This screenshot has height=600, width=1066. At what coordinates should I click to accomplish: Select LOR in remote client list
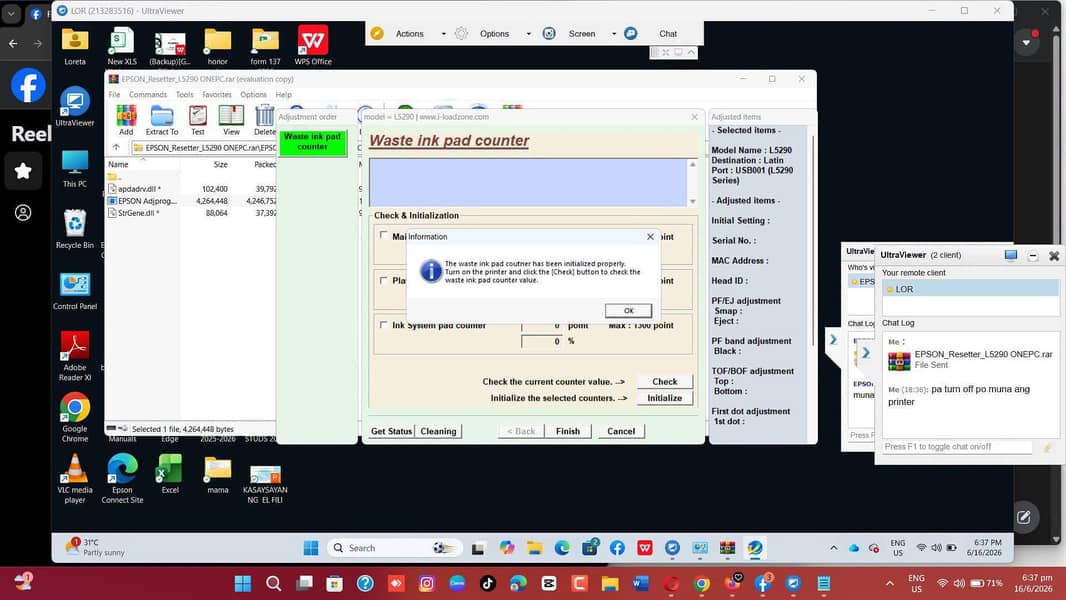point(971,289)
